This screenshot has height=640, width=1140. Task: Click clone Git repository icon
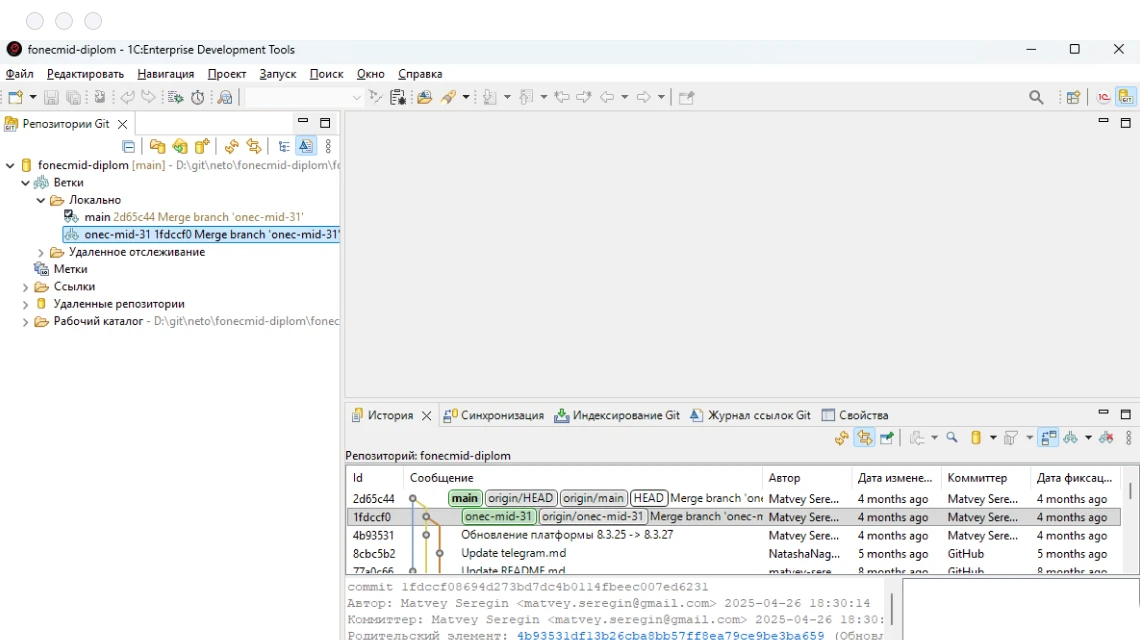(180, 147)
